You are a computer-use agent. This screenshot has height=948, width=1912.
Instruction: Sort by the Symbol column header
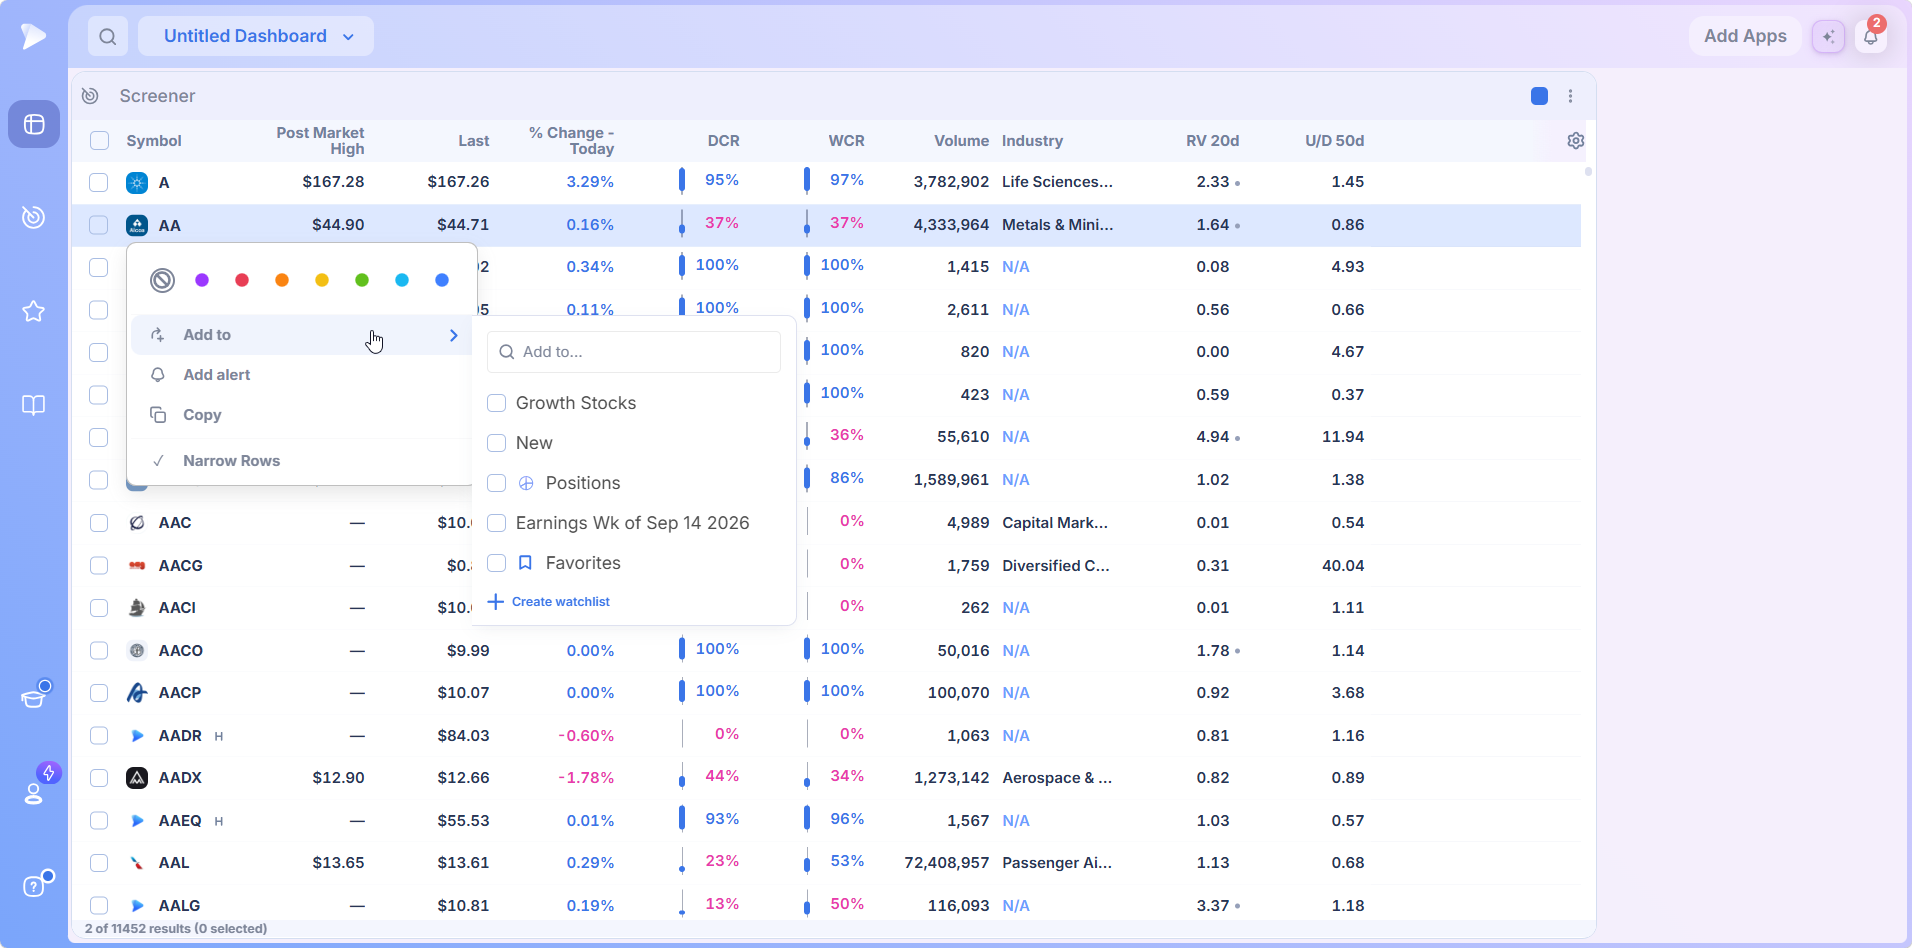coord(154,141)
